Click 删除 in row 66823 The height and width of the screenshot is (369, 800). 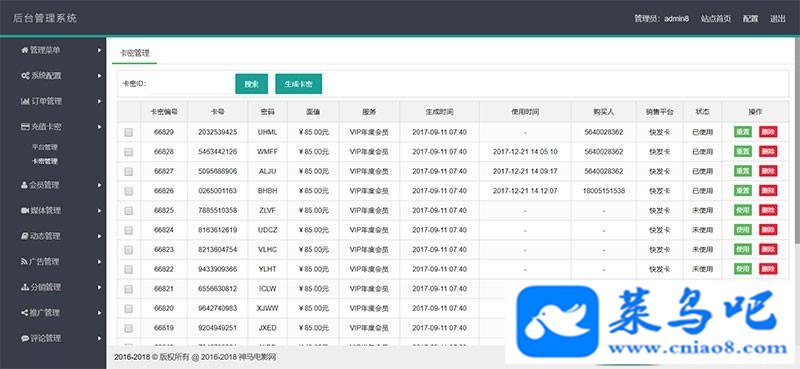click(x=768, y=249)
